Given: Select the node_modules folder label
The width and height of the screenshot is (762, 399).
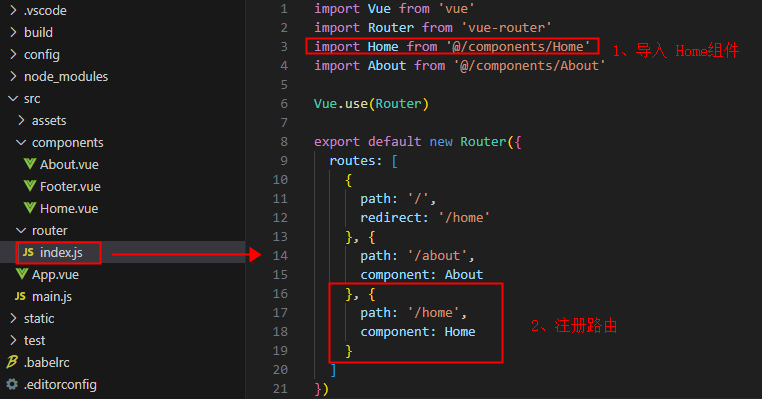Looking at the screenshot, I should (66, 76).
